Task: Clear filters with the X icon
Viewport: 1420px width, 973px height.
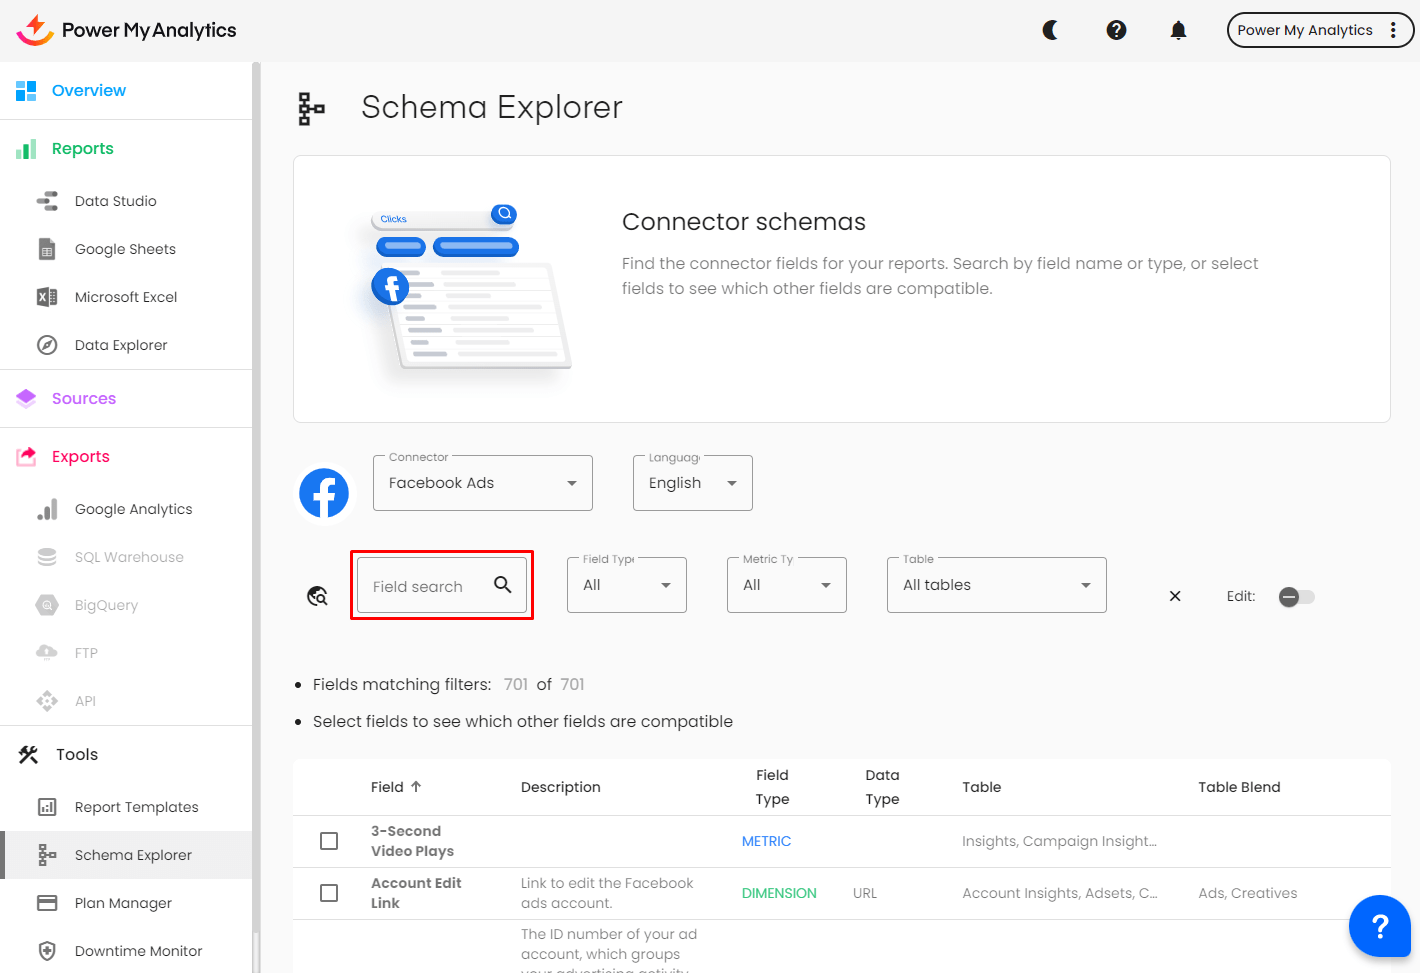Action: coord(1175,596)
